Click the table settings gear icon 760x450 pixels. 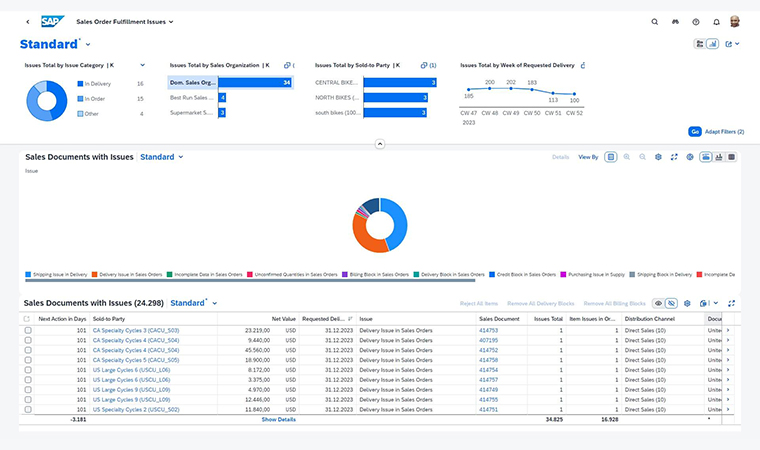[x=689, y=303]
